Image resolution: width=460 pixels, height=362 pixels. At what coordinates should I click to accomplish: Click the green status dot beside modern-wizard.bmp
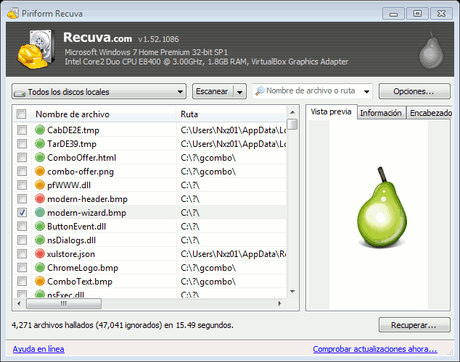[x=40, y=212]
